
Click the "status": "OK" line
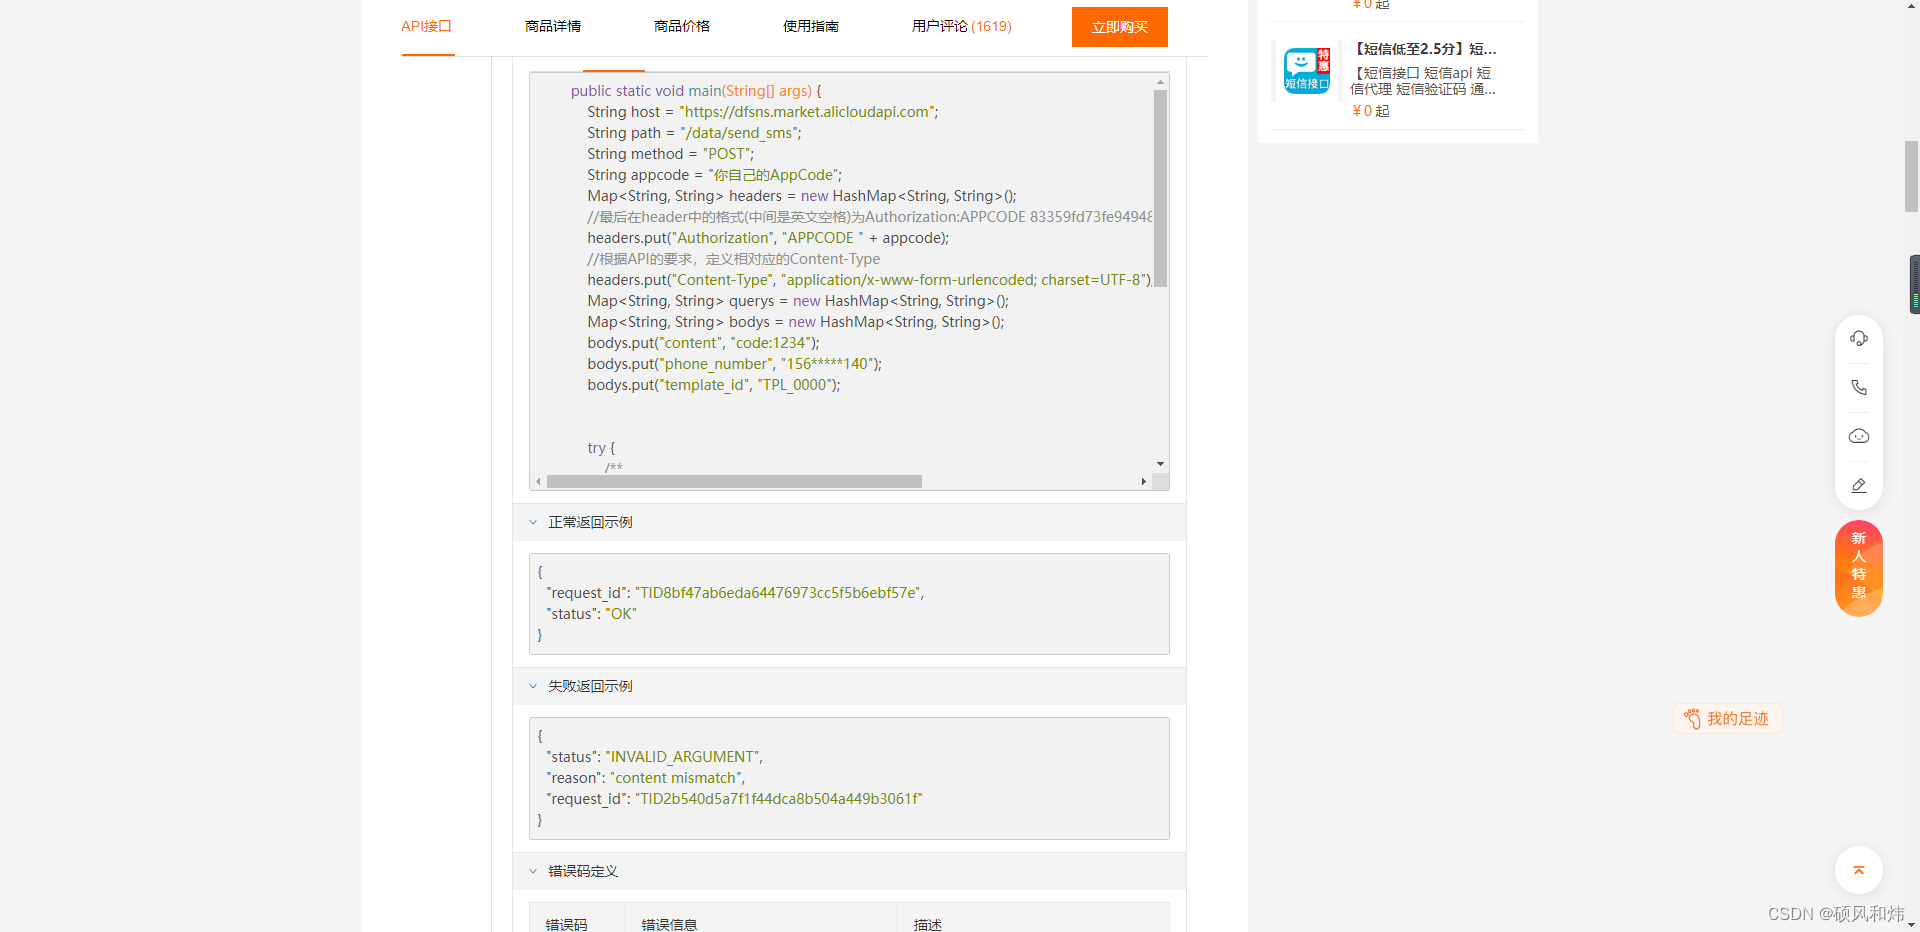point(591,614)
